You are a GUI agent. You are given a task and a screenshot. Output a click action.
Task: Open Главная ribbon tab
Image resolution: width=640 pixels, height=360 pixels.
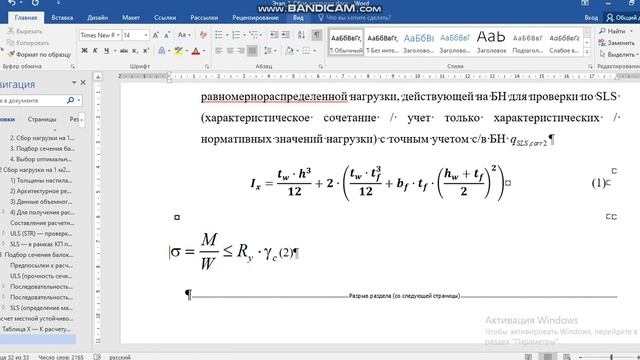26,18
